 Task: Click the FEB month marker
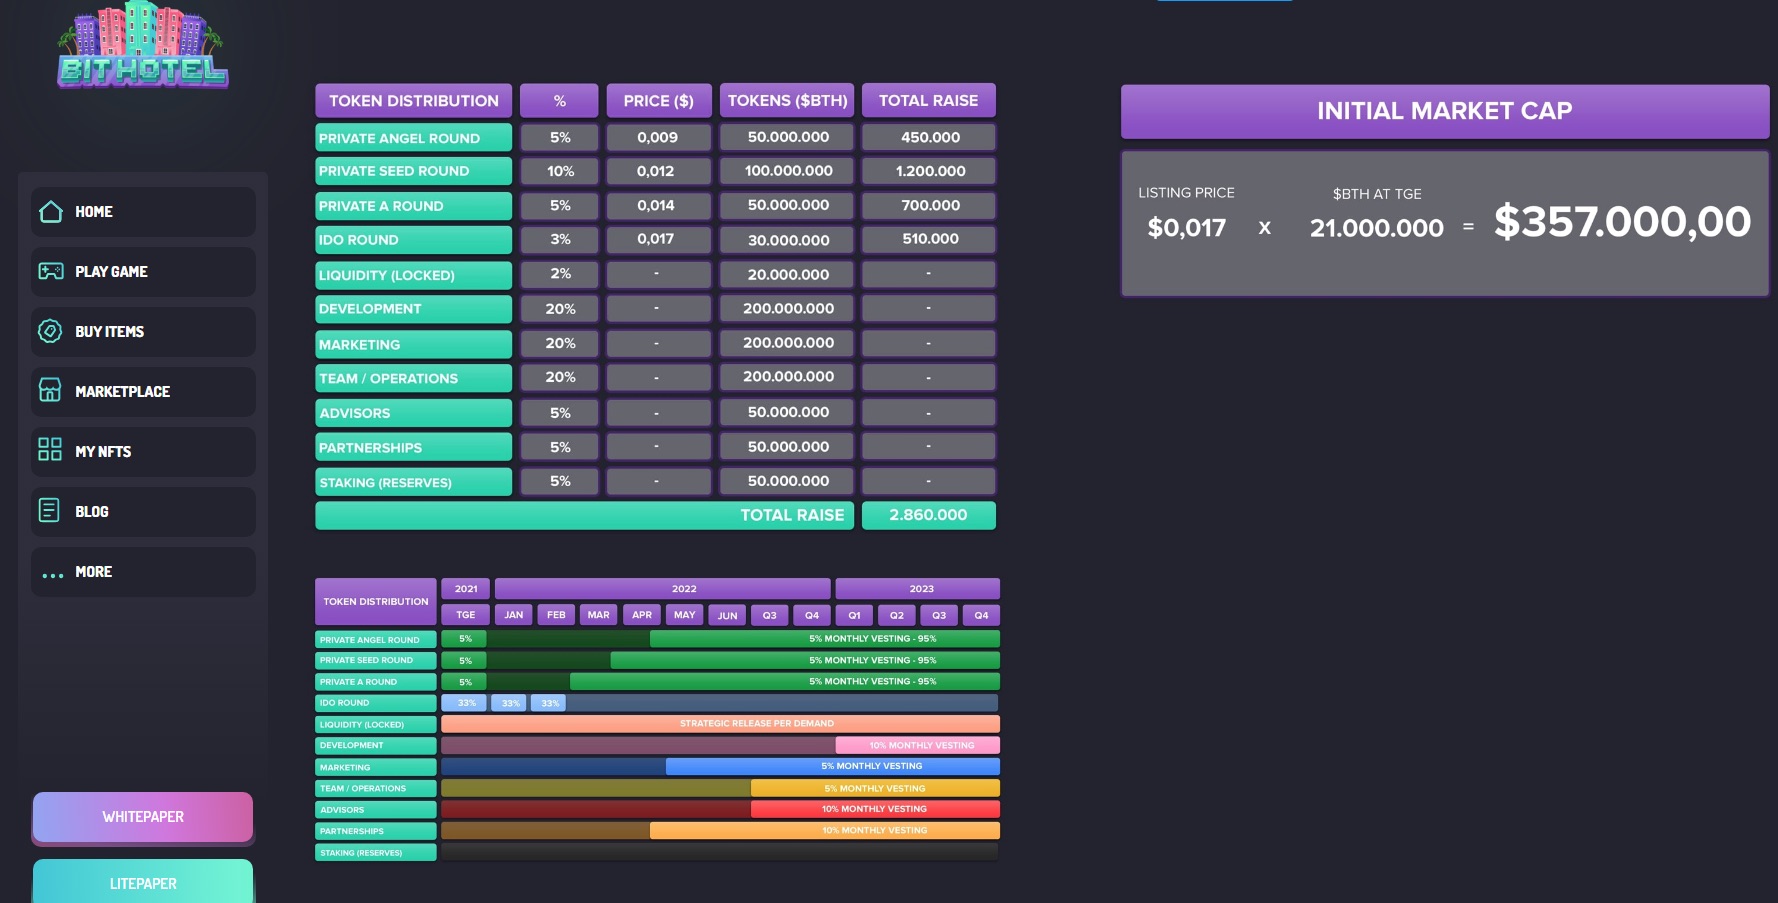tap(556, 615)
